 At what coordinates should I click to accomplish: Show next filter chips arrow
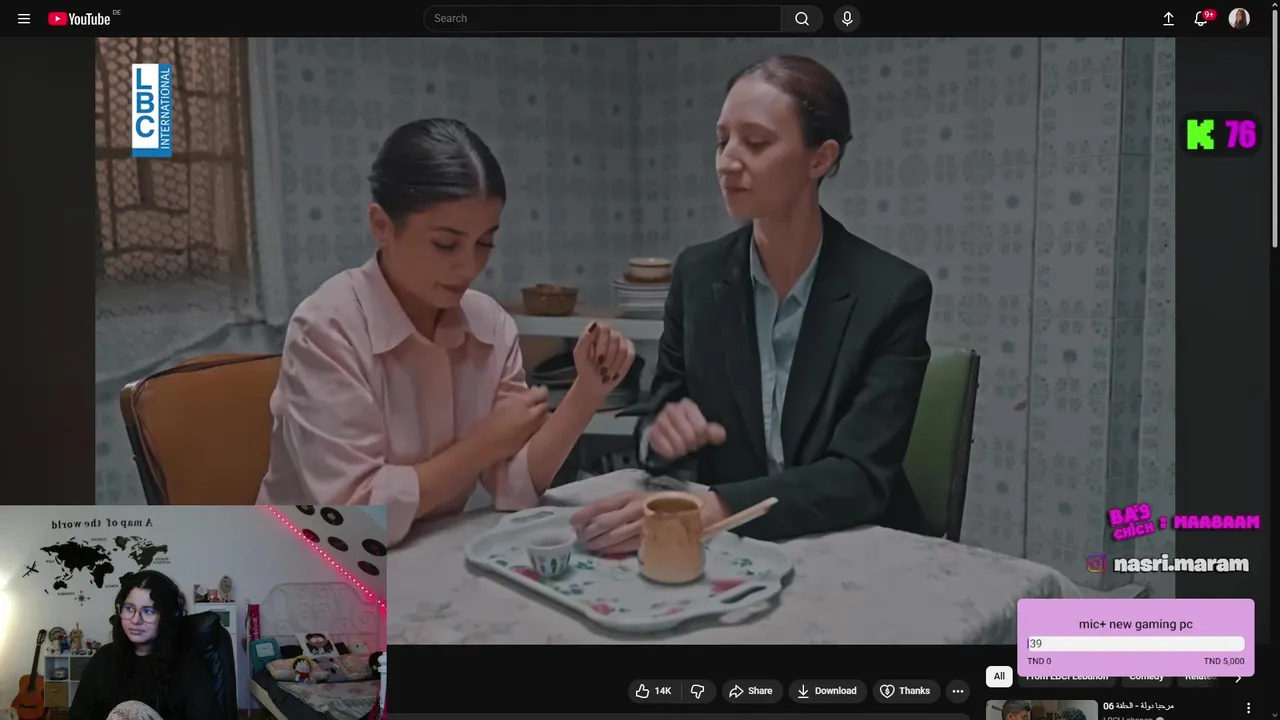(x=1238, y=678)
